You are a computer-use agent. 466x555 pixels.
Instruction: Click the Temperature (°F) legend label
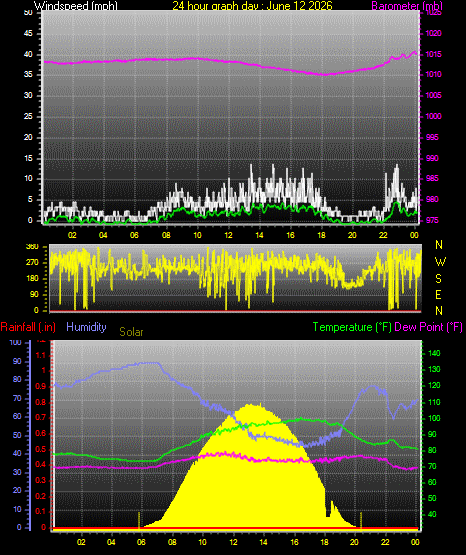click(x=352, y=327)
